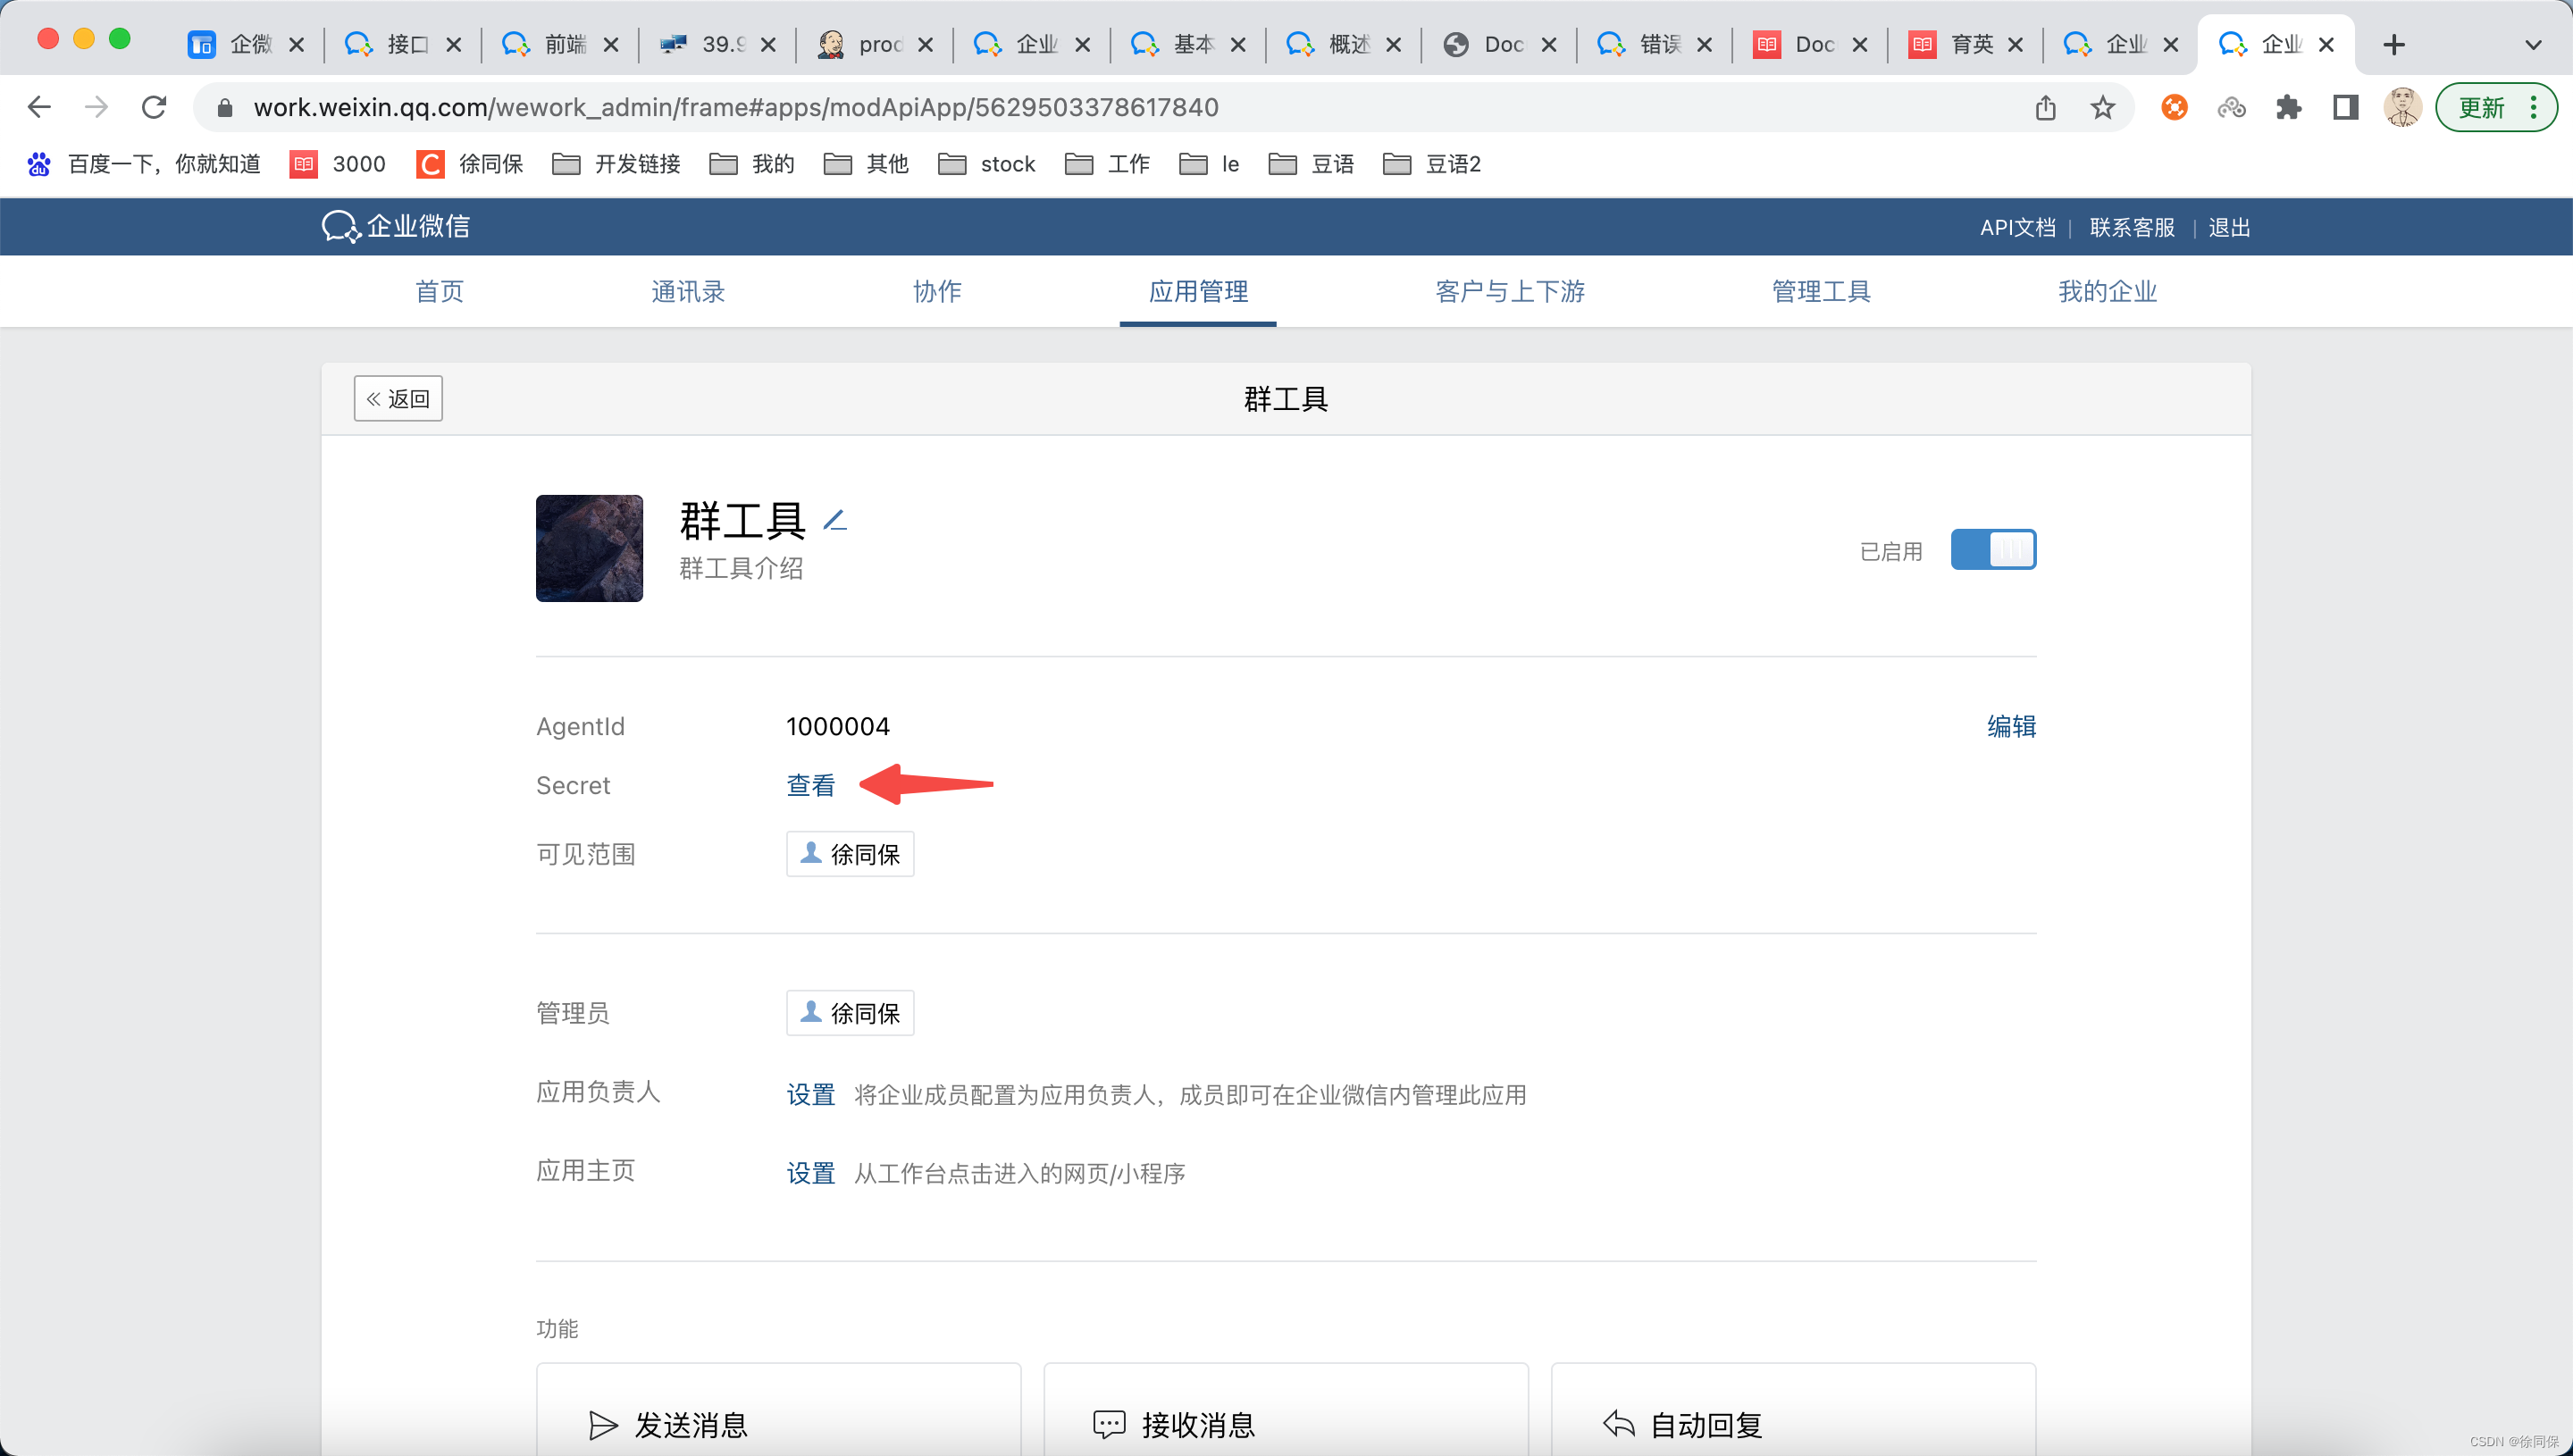Image resolution: width=2573 pixels, height=1456 pixels.
Task: Click the orange extension icon in toolbar
Action: (x=2174, y=107)
